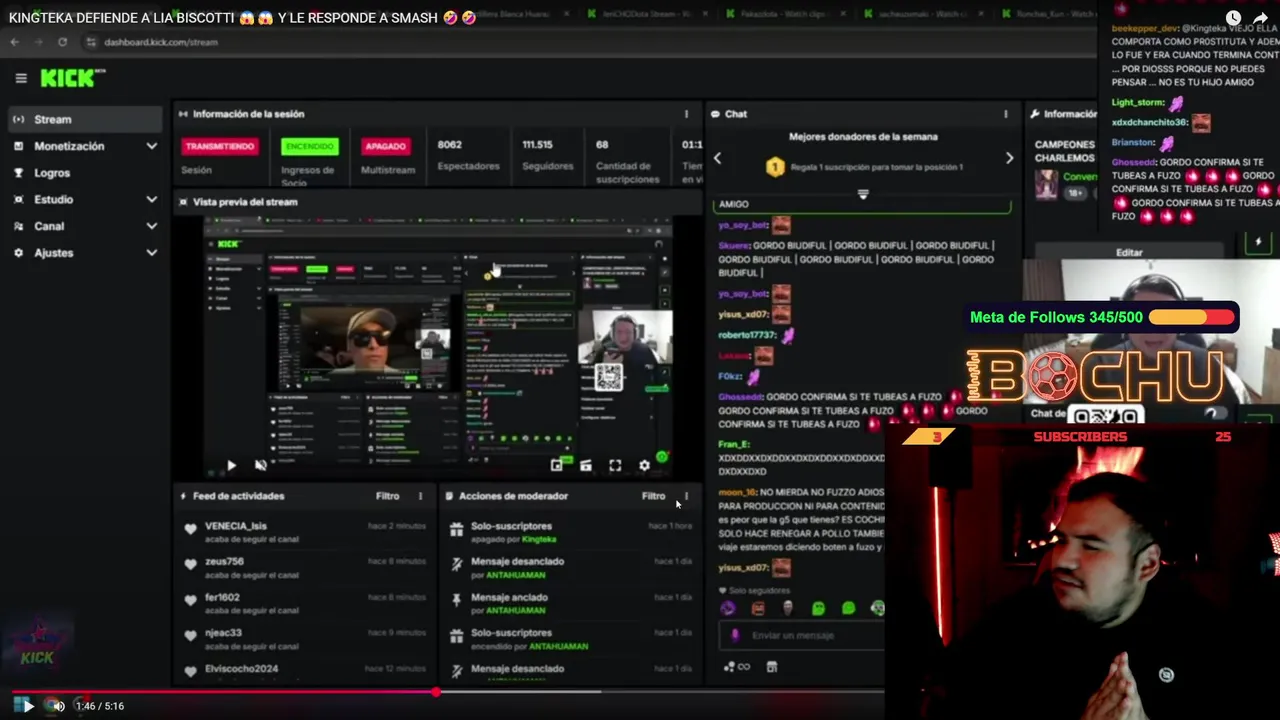The width and height of the screenshot is (1280, 720).
Task: Open chat panel options menu
Action: click(1006, 114)
